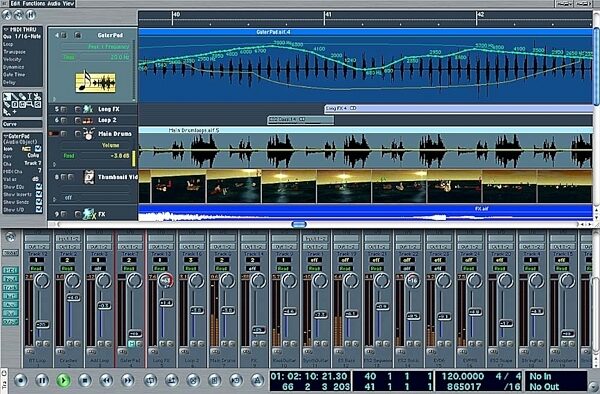
Task: Open the Thumbnail Video automation 'off' menu
Action: pyautogui.click(x=69, y=198)
